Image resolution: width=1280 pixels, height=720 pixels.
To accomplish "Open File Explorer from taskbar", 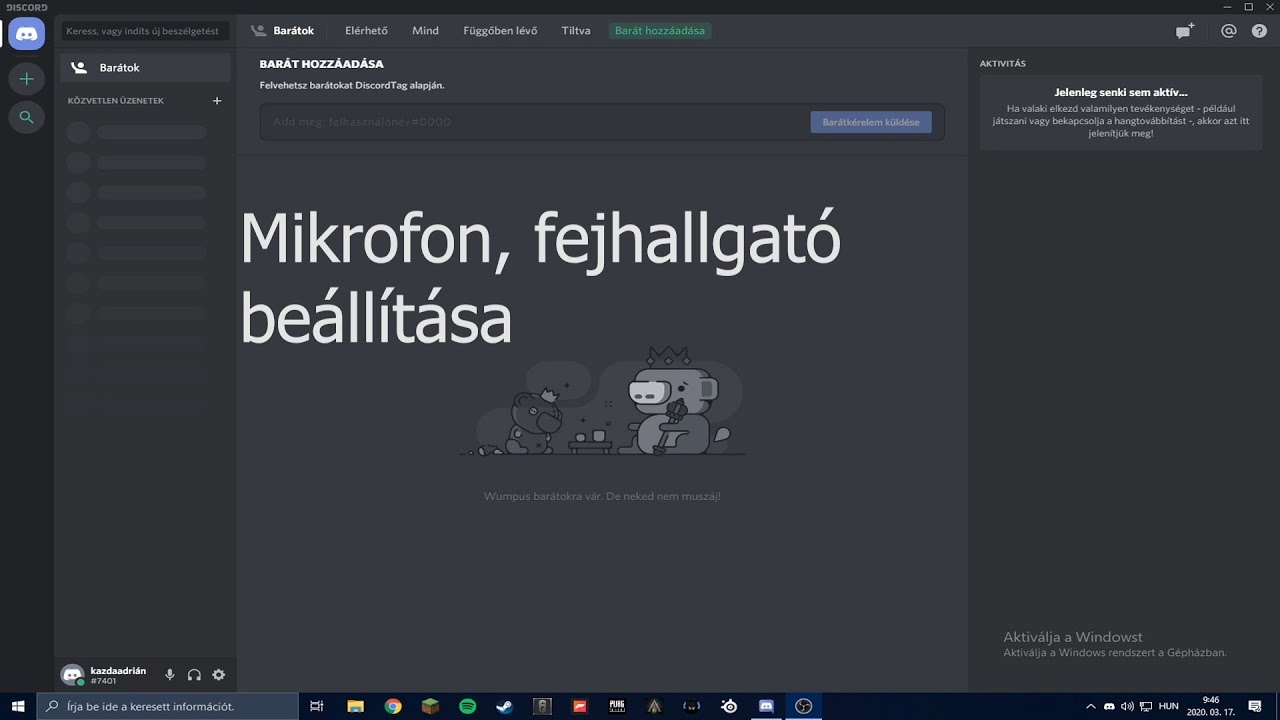I will (x=355, y=706).
